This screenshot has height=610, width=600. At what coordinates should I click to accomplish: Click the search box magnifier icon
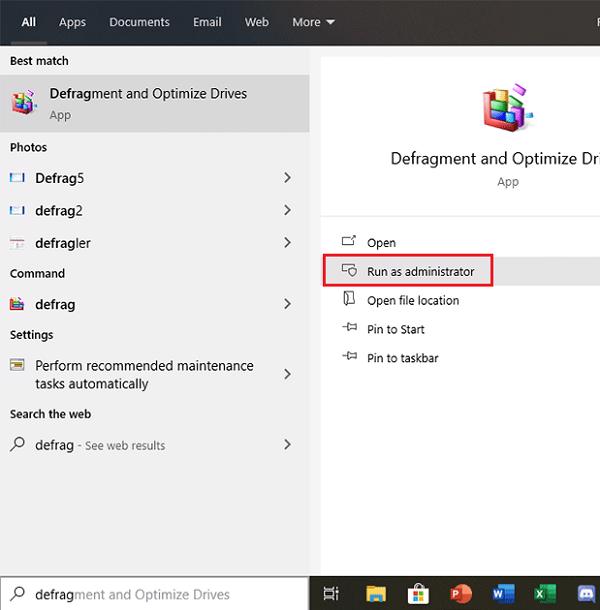pos(18,594)
